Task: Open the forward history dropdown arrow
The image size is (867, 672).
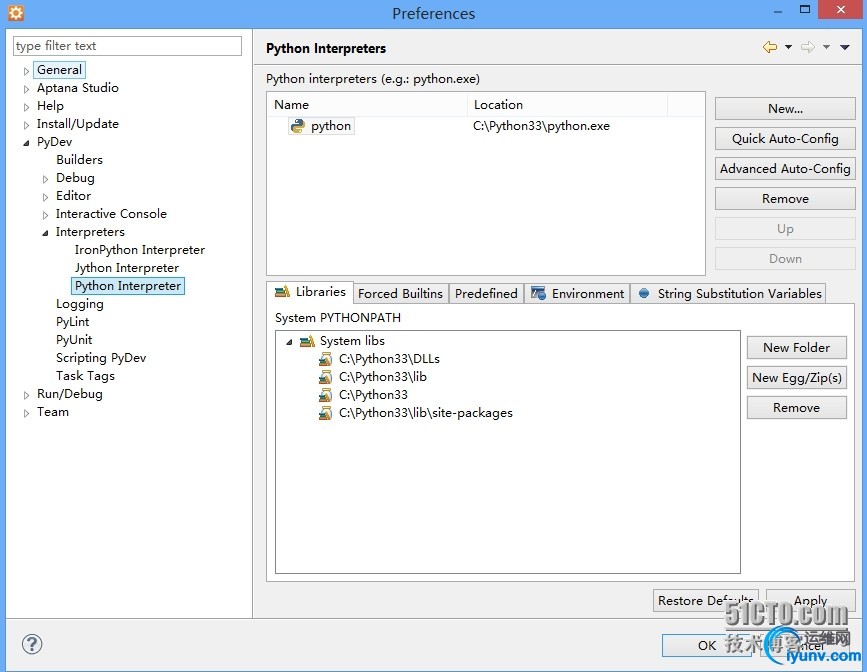Action: click(826, 47)
